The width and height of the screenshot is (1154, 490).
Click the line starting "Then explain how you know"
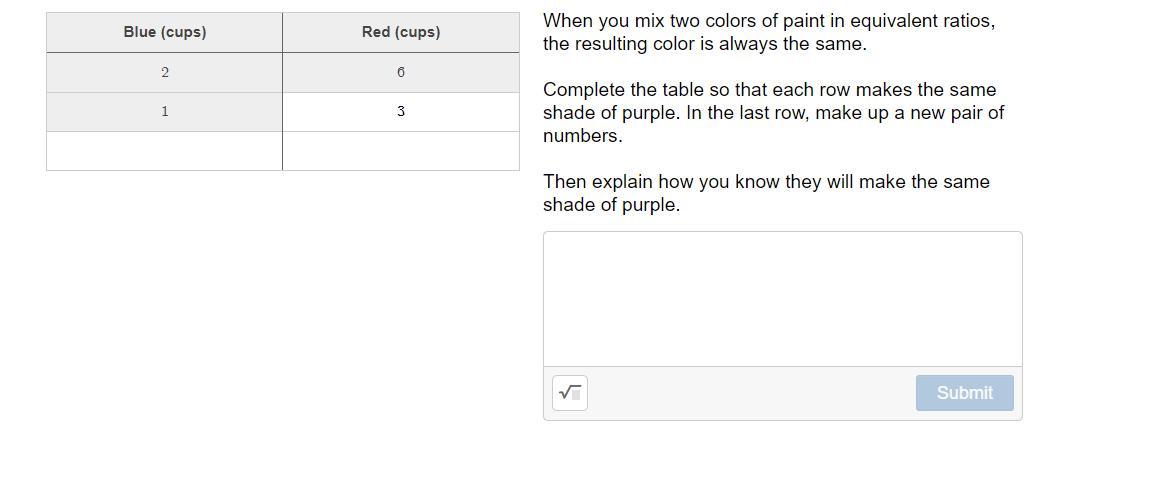766,182
